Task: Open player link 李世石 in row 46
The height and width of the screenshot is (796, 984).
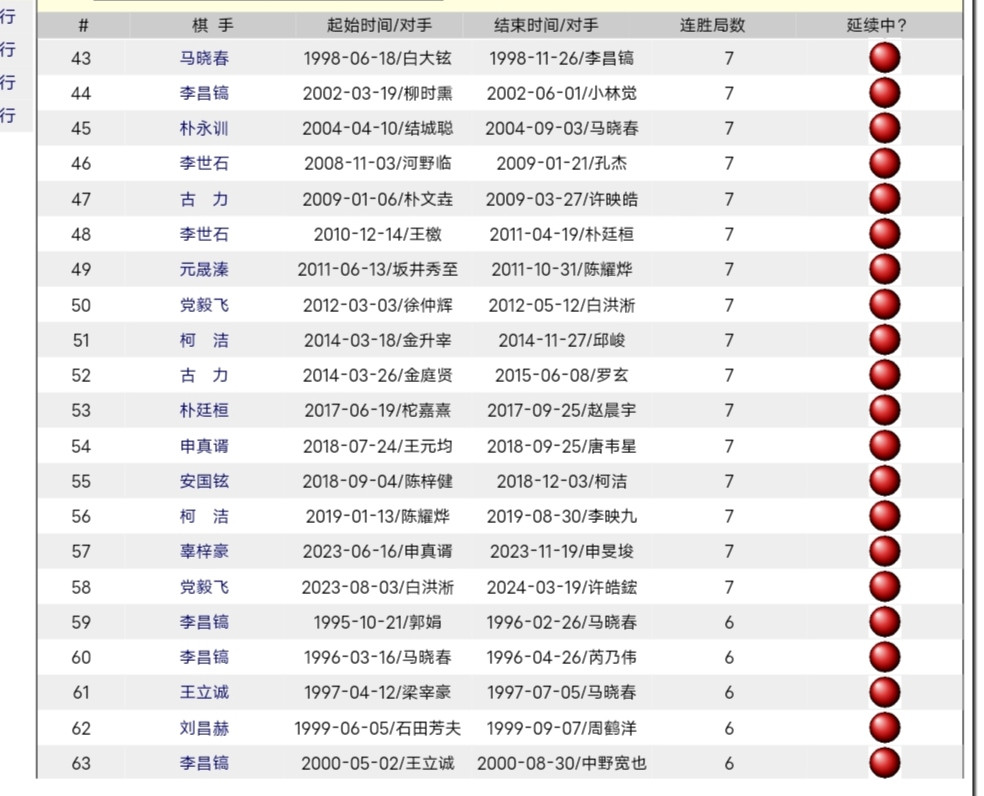Action: [x=204, y=163]
